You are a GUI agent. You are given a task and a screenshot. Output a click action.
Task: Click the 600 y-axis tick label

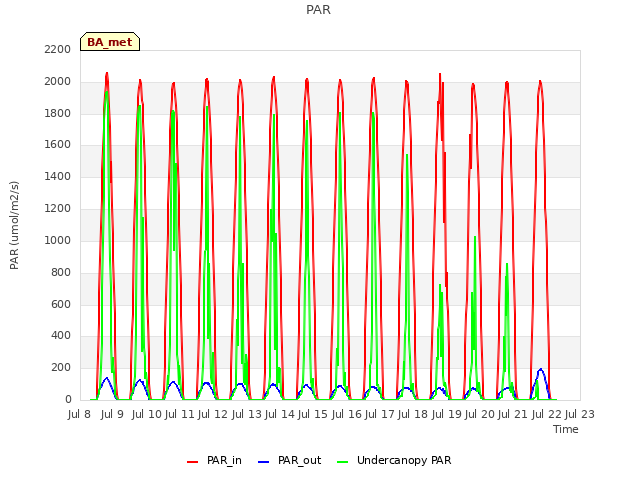tap(61, 304)
